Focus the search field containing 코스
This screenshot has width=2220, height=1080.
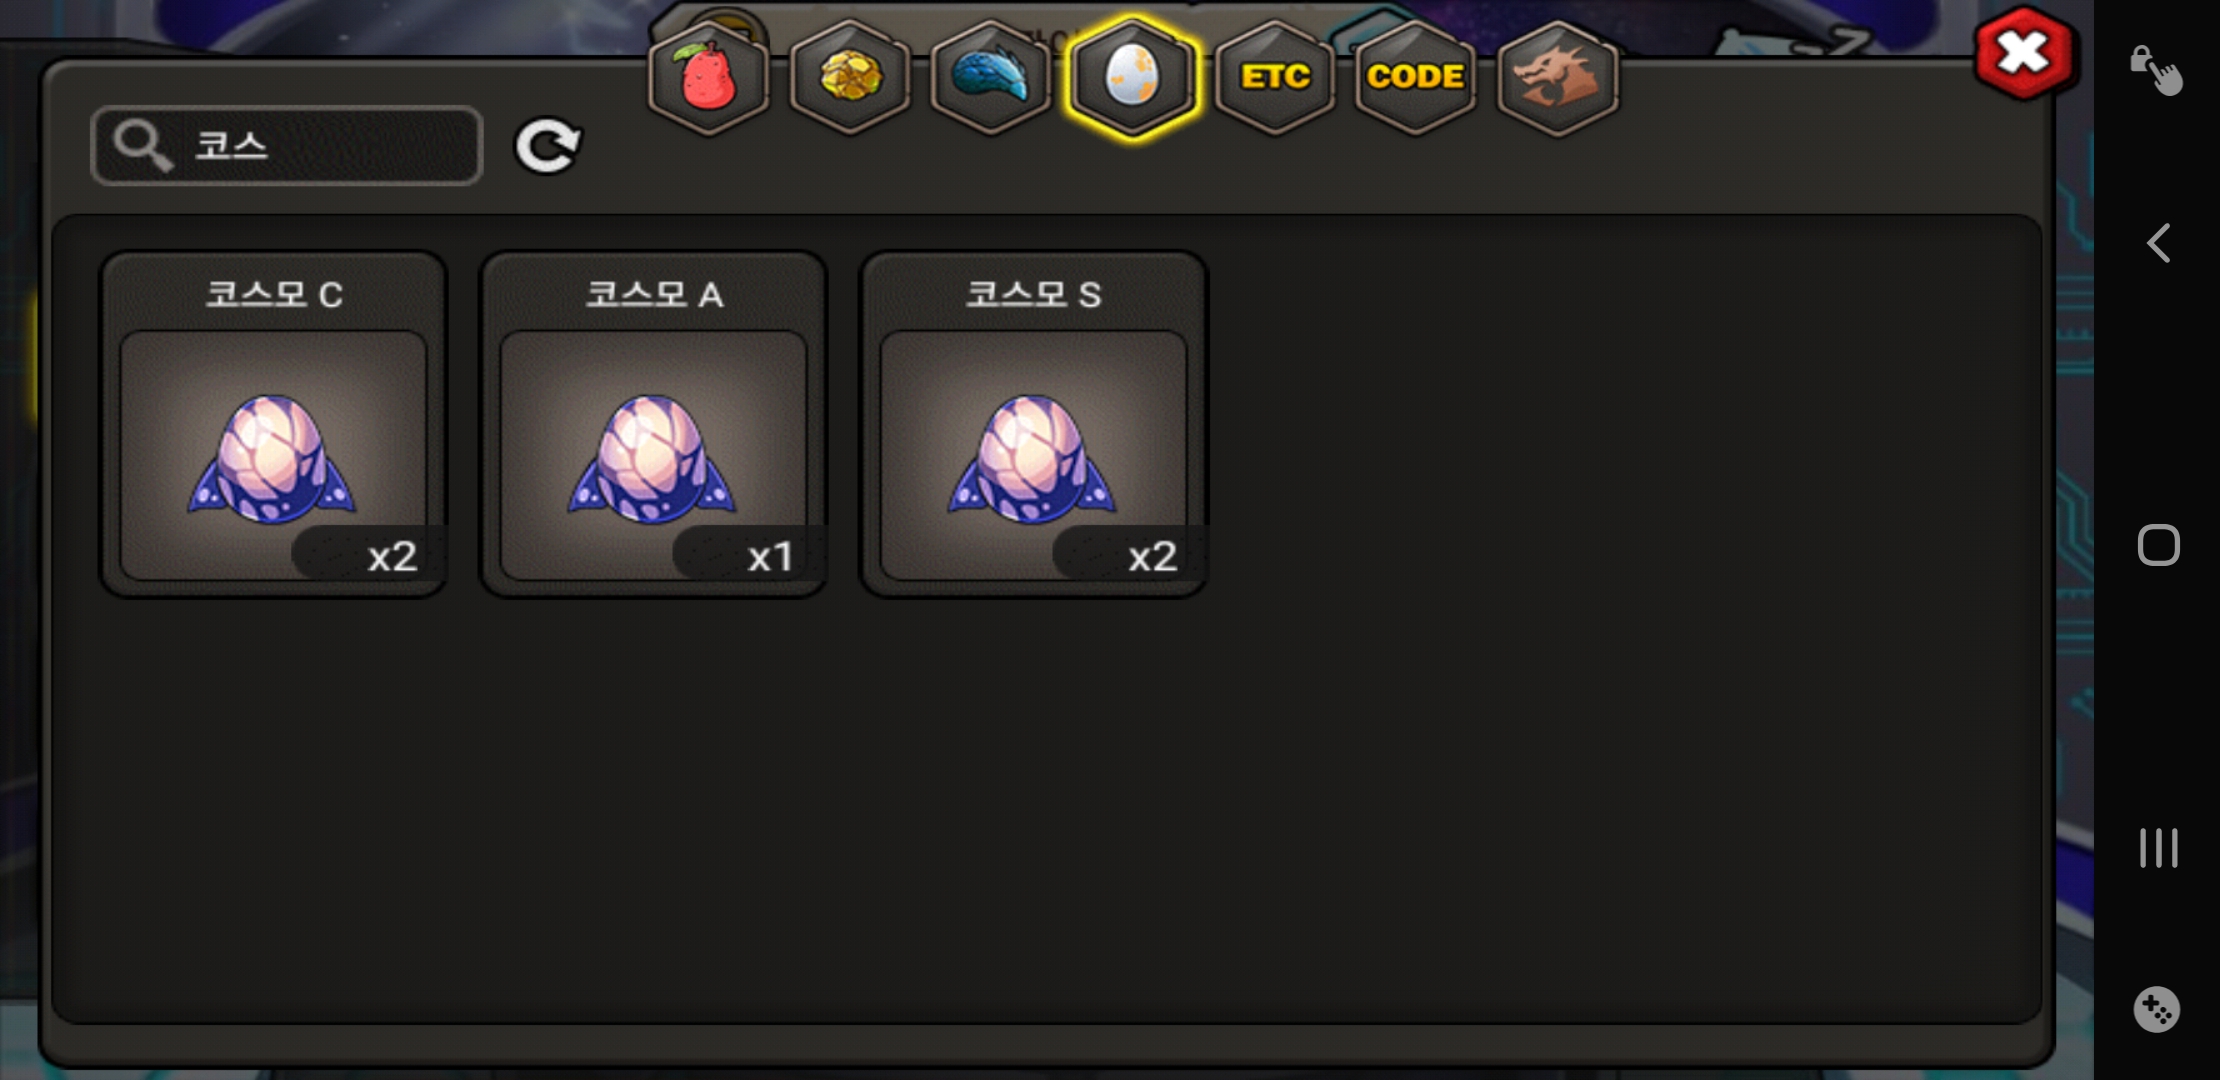[x=287, y=146]
